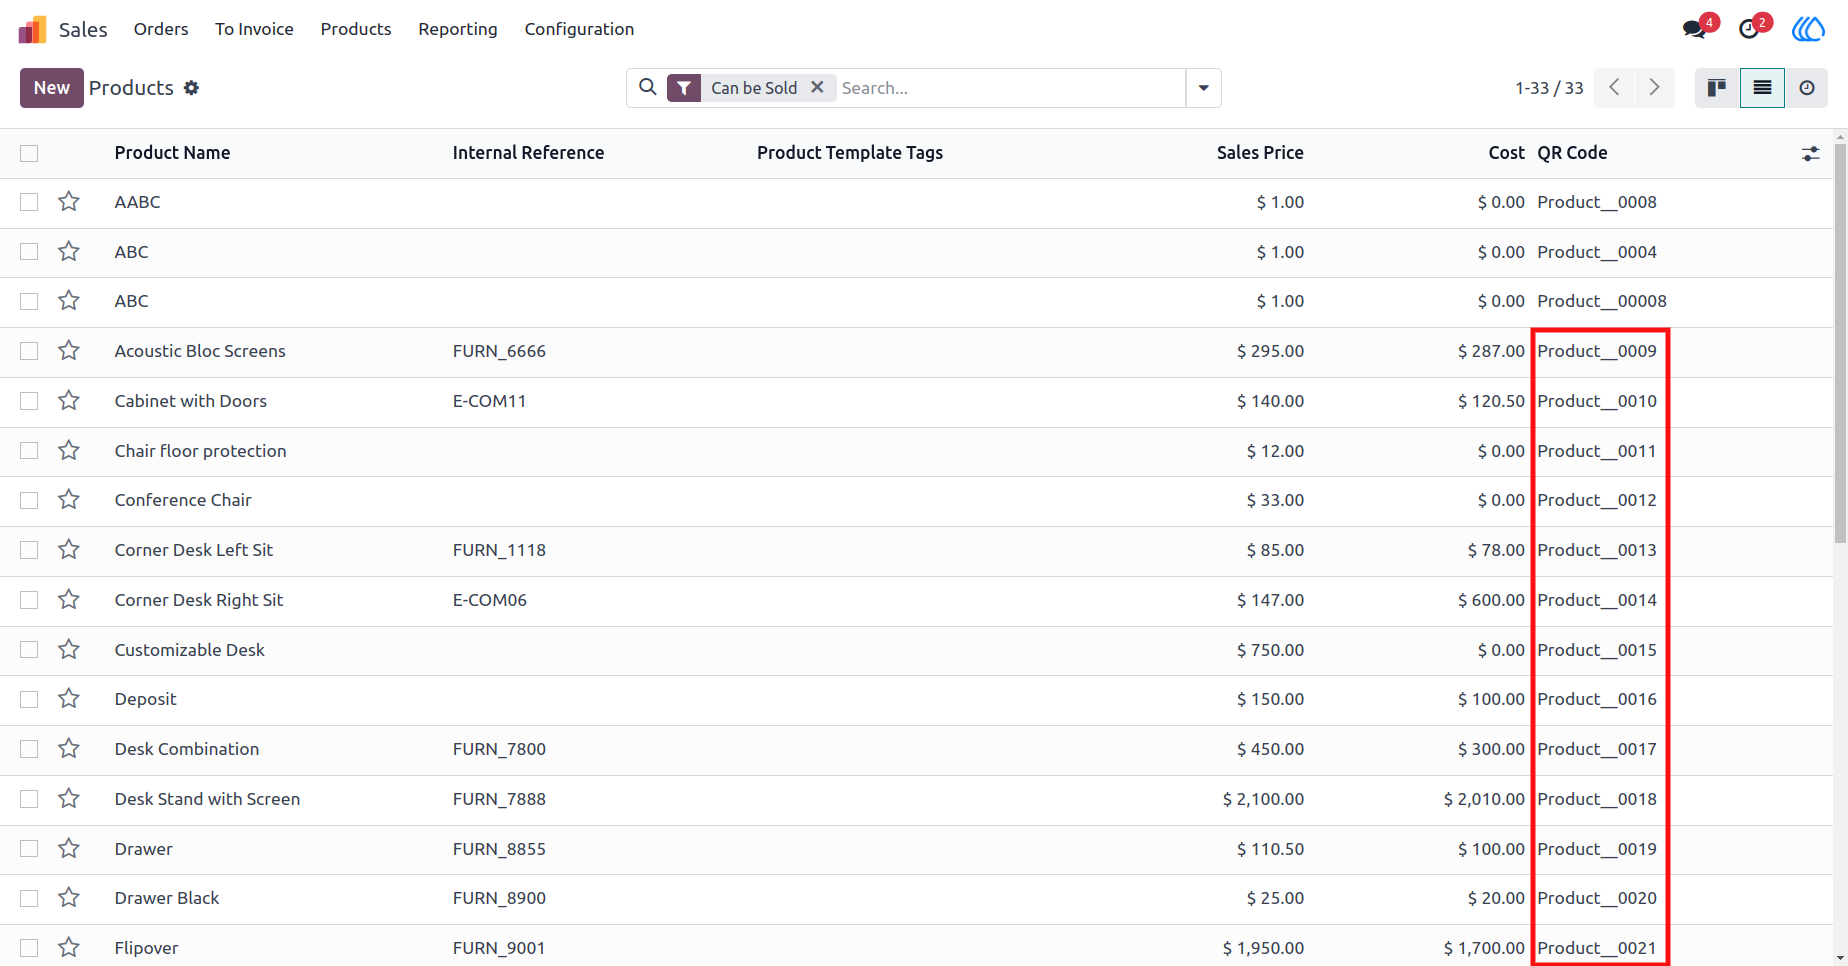The width and height of the screenshot is (1848, 966).
Task: Open the Configuration menu
Action: click(x=579, y=29)
